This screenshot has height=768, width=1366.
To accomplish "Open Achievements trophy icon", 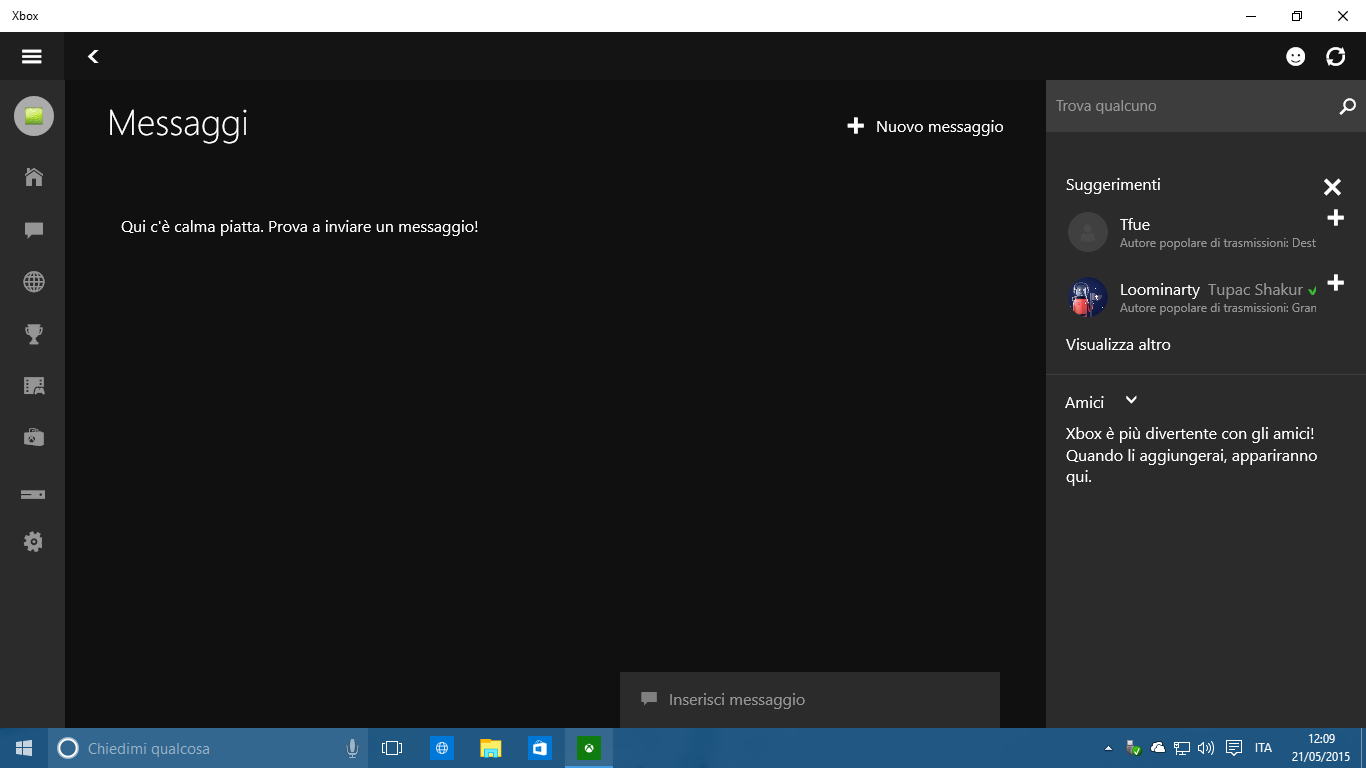I will pyautogui.click(x=34, y=334).
